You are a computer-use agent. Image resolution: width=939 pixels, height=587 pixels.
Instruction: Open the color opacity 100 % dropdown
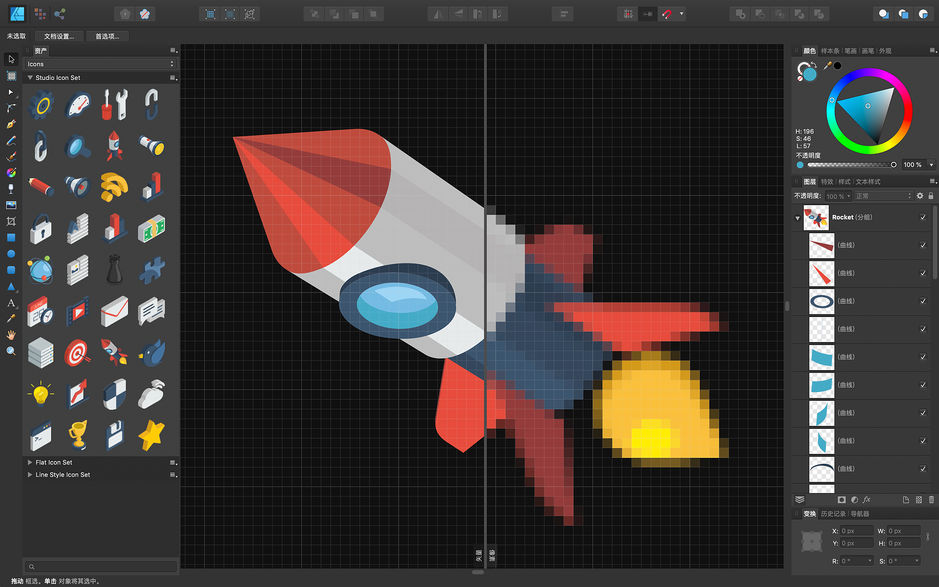coord(931,165)
